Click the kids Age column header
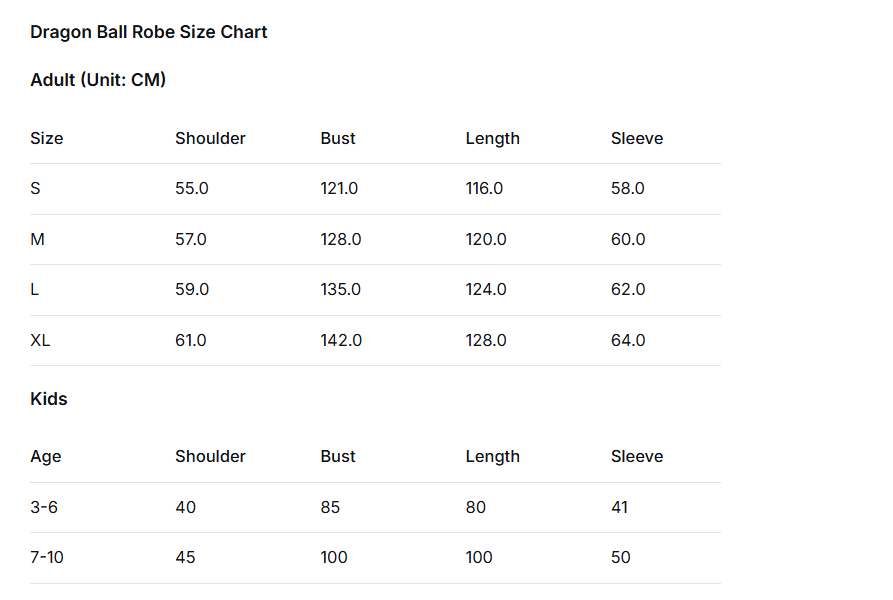This screenshot has width=893, height=600. (x=46, y=457)
